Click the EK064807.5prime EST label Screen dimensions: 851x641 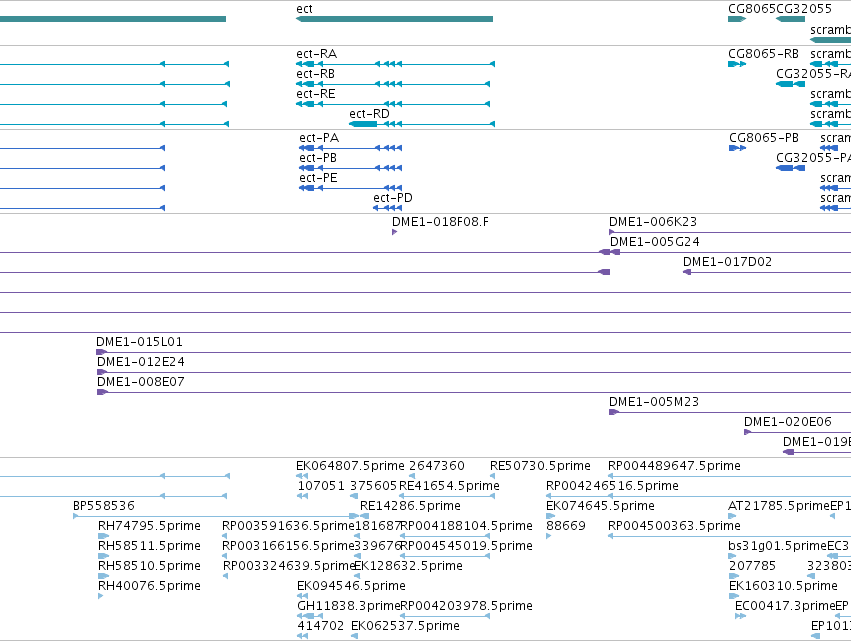click(x=350, y=466)
